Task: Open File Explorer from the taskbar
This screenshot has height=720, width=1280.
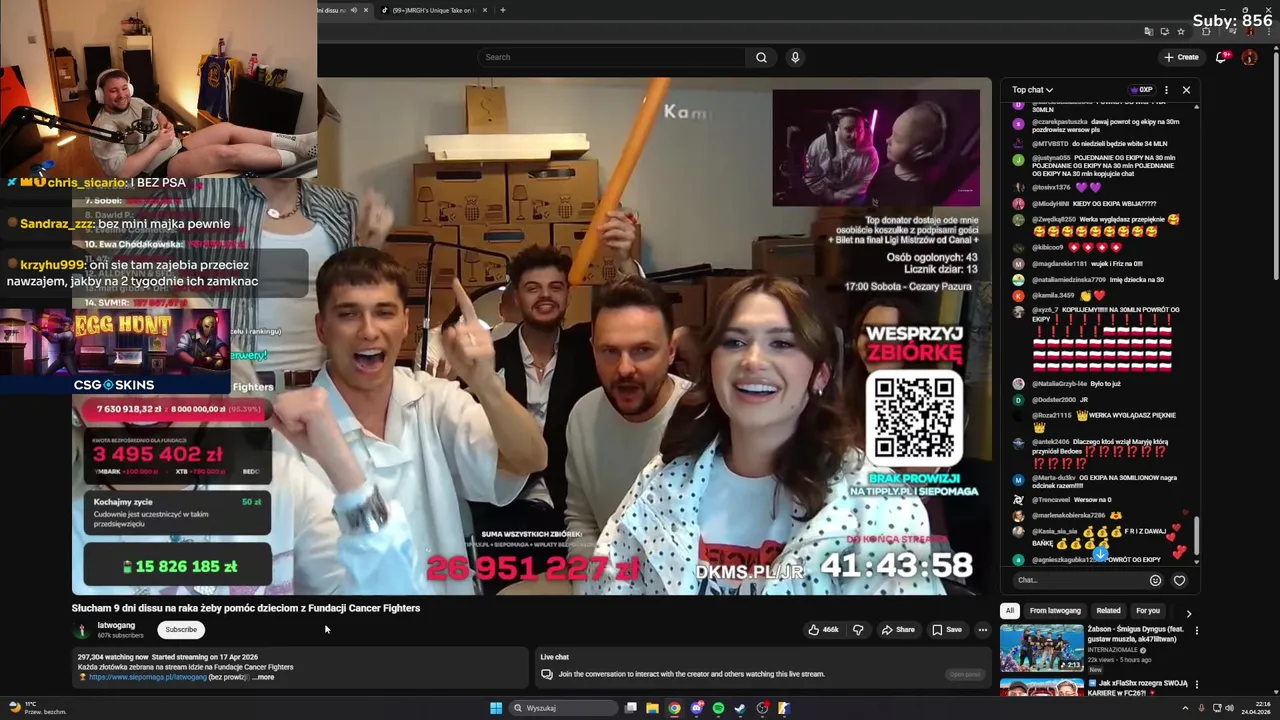Action: coord(652,708)
